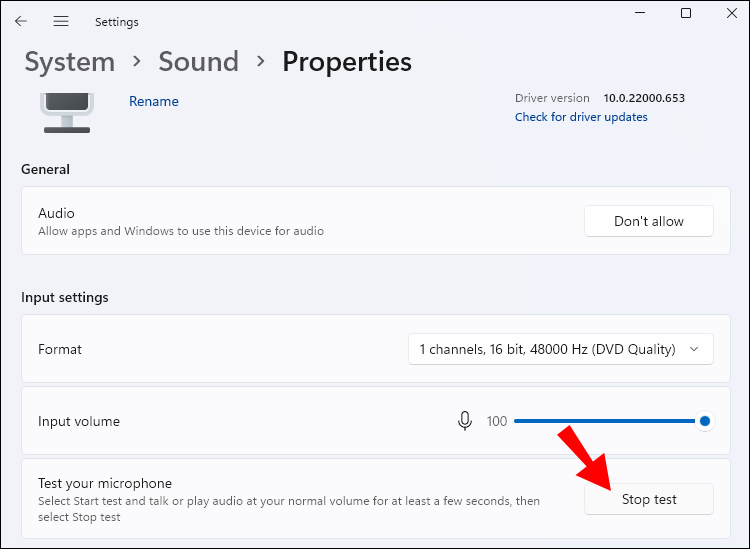Click the driver version number
This screenshot has height=549, width=750.
644,98
